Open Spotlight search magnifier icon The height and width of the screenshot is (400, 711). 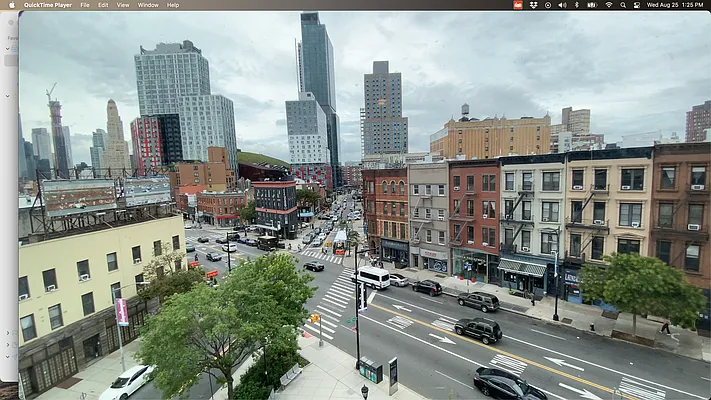(x=623, y=5)
